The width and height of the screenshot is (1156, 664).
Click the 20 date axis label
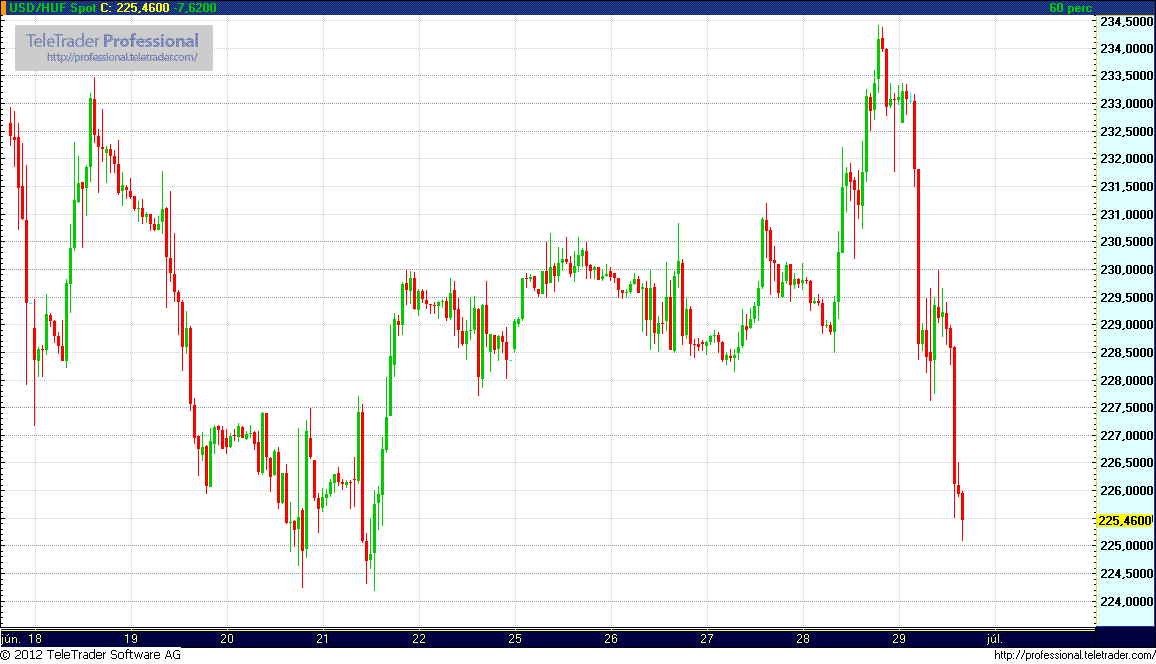[x=227, y=639]
